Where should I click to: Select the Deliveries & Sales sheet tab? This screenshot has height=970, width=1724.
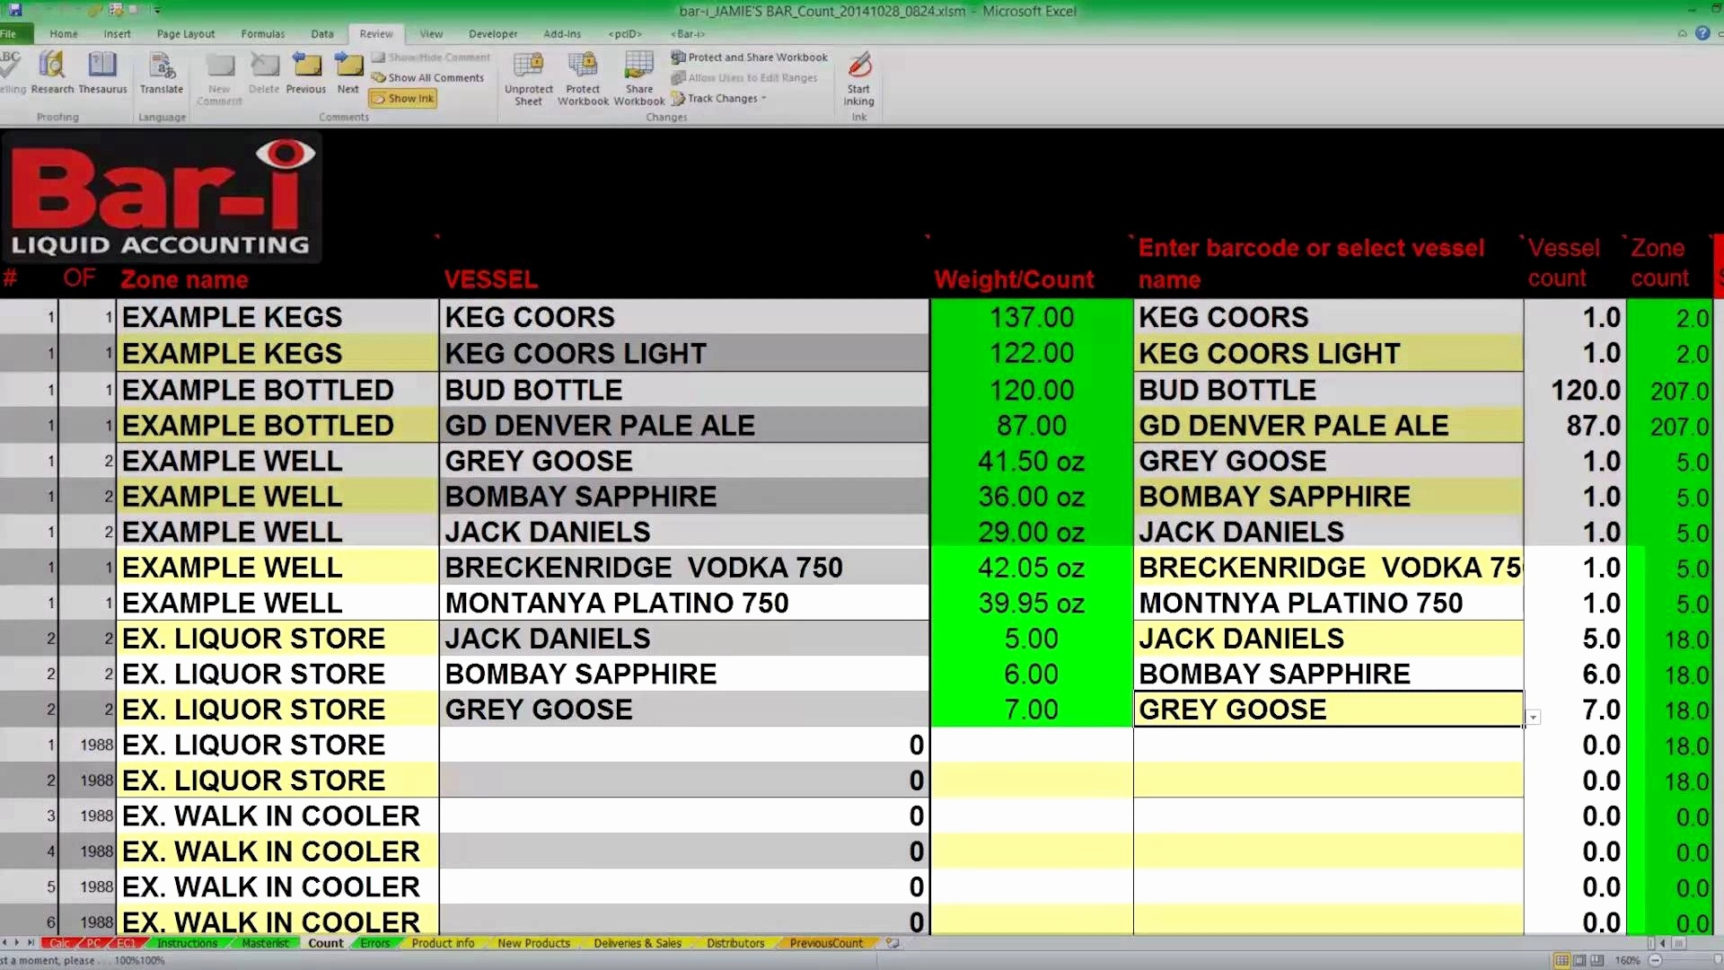(x=637, y=943)
